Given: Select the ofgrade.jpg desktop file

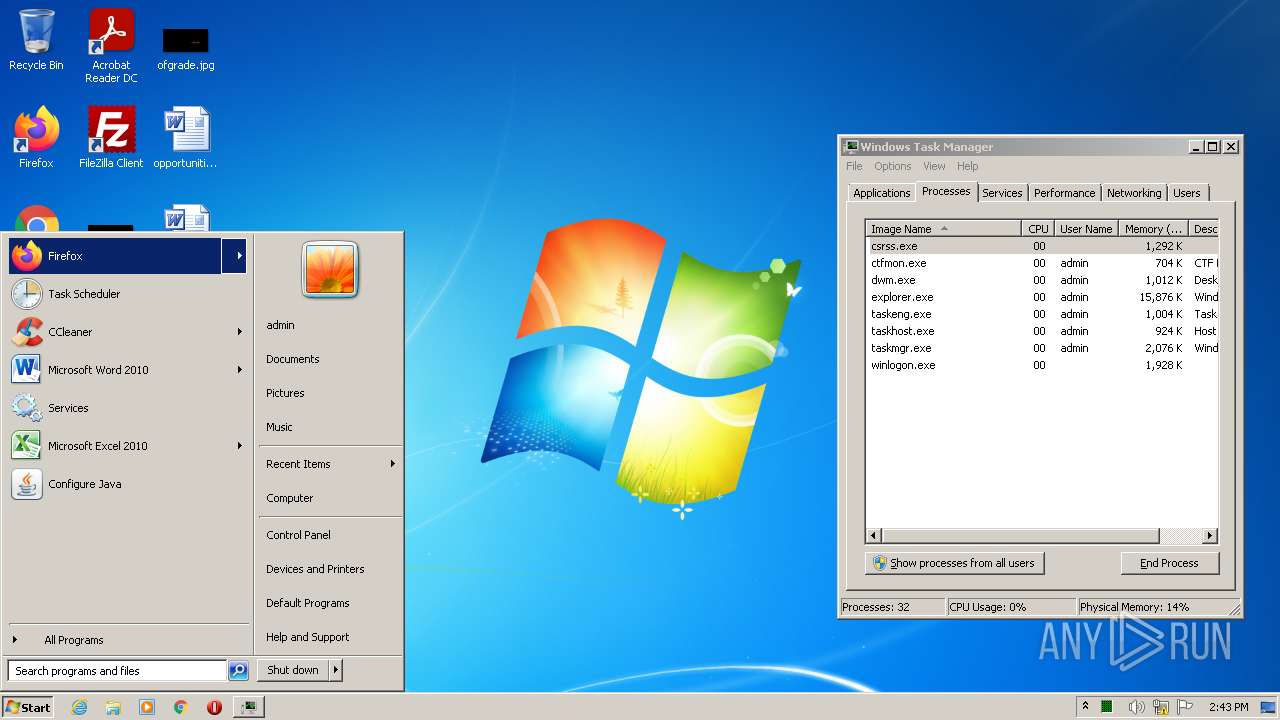Looking at the screenshot, I should click(186, 48).
